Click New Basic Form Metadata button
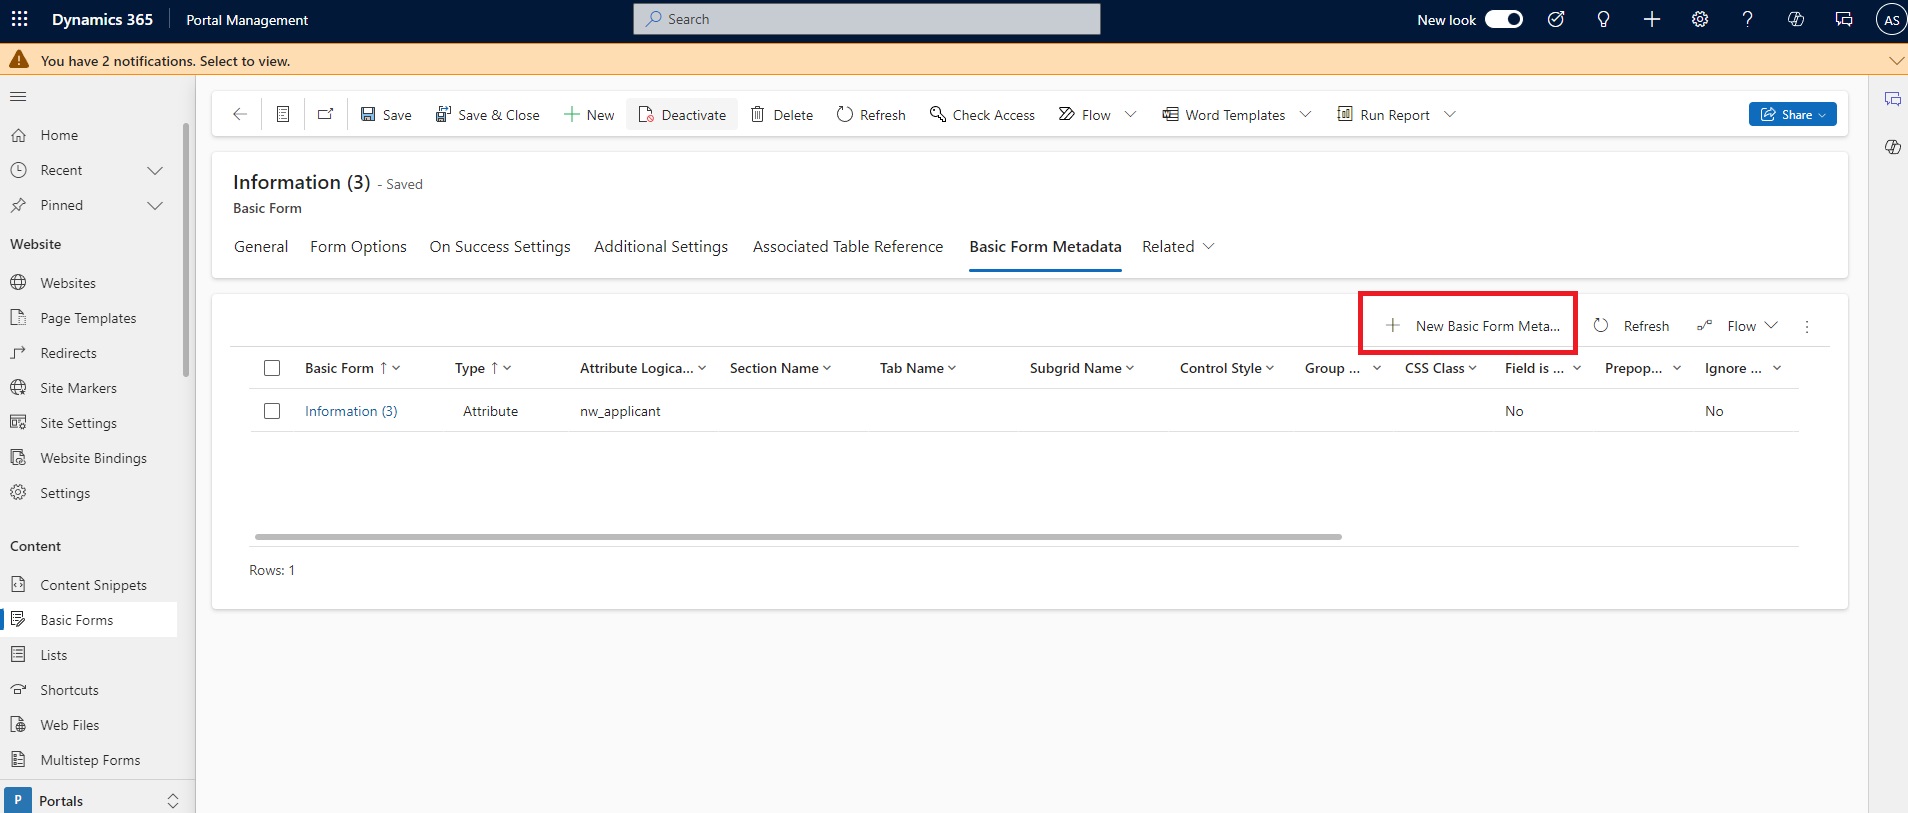The height and width of the screenshot is (813, 1908). (1472, 326)
